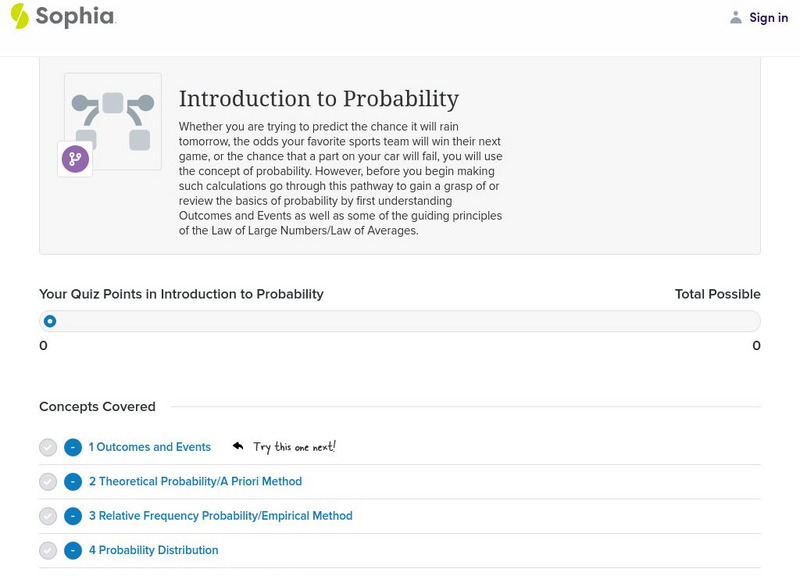Toggle the checkmark circle for Relative Frequency Probability

pyautogui.click(x=48, y=516)
